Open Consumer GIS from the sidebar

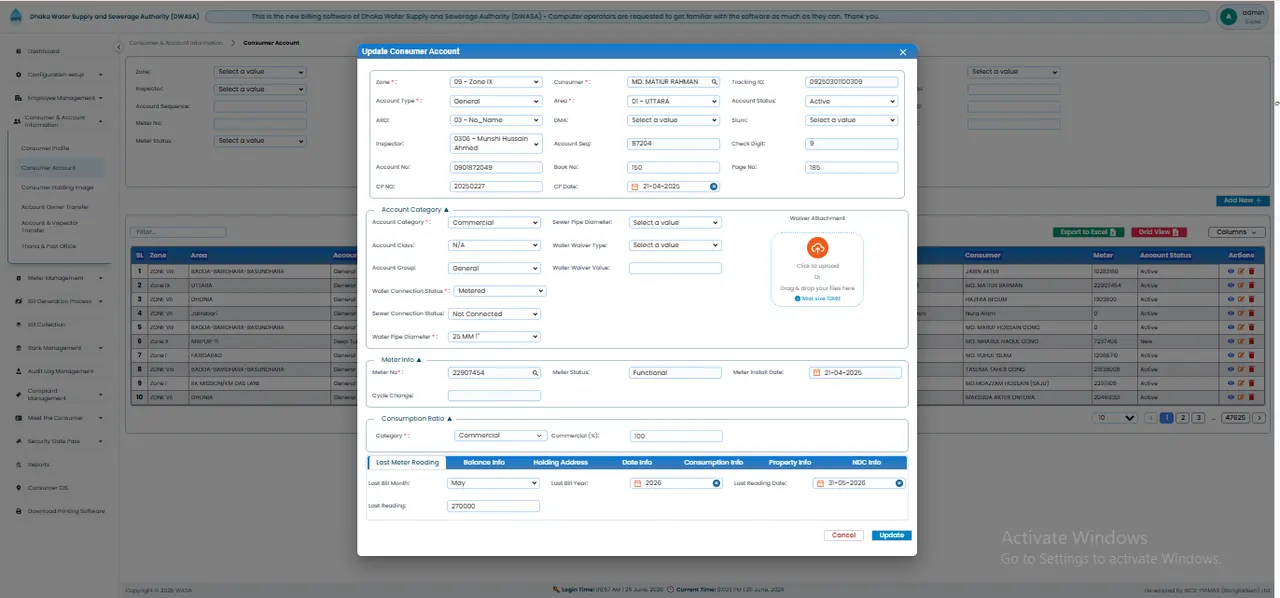click(47, 488)
